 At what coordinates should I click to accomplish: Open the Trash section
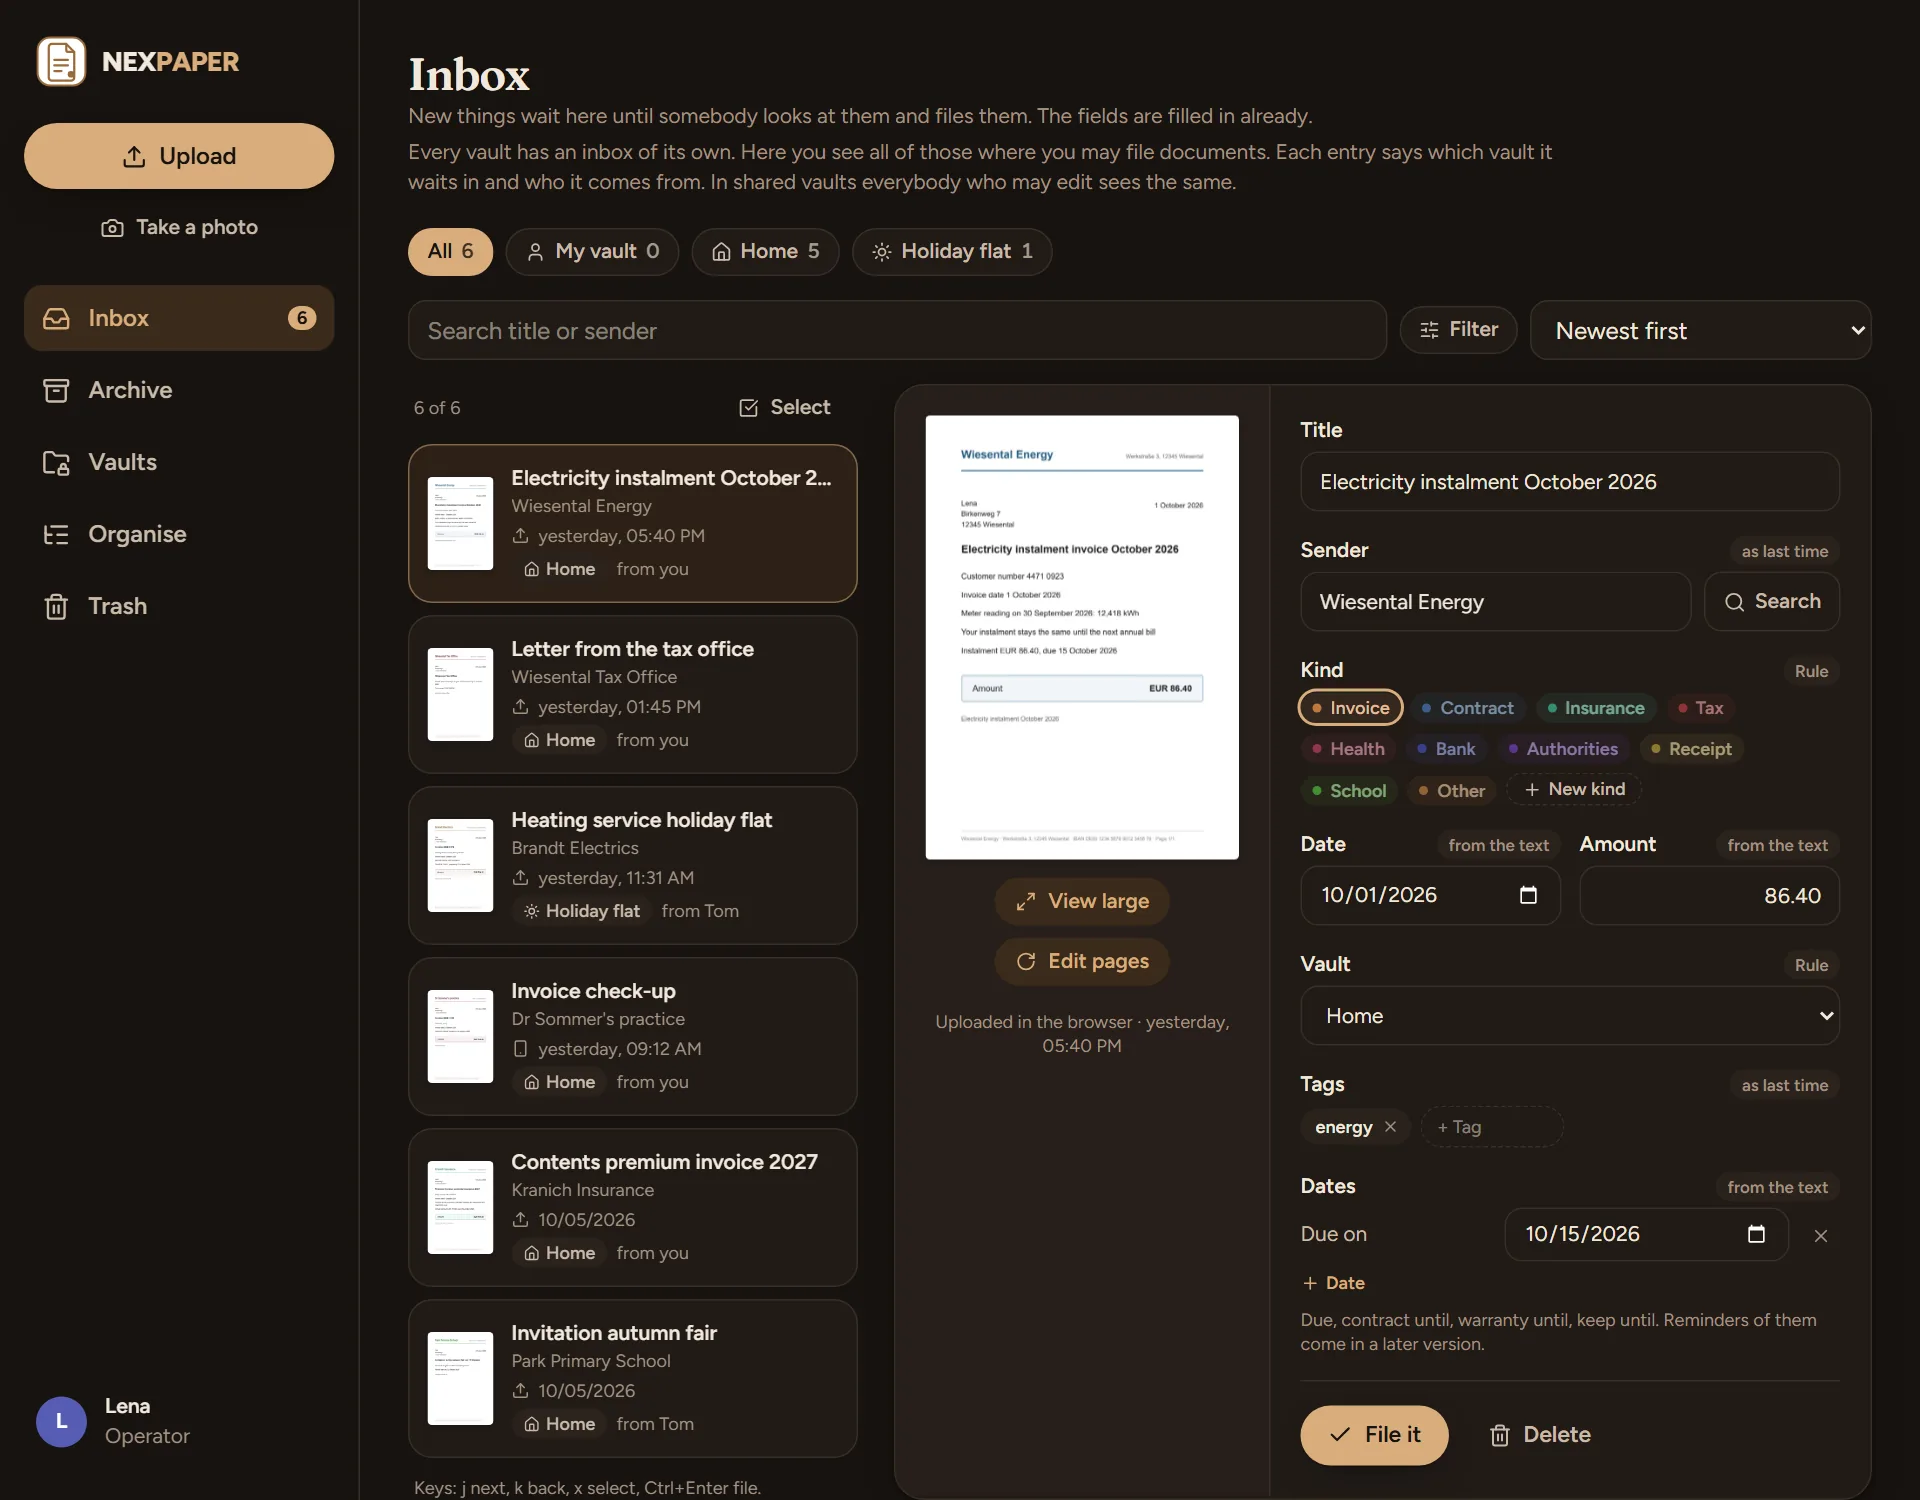coord(179,606)
